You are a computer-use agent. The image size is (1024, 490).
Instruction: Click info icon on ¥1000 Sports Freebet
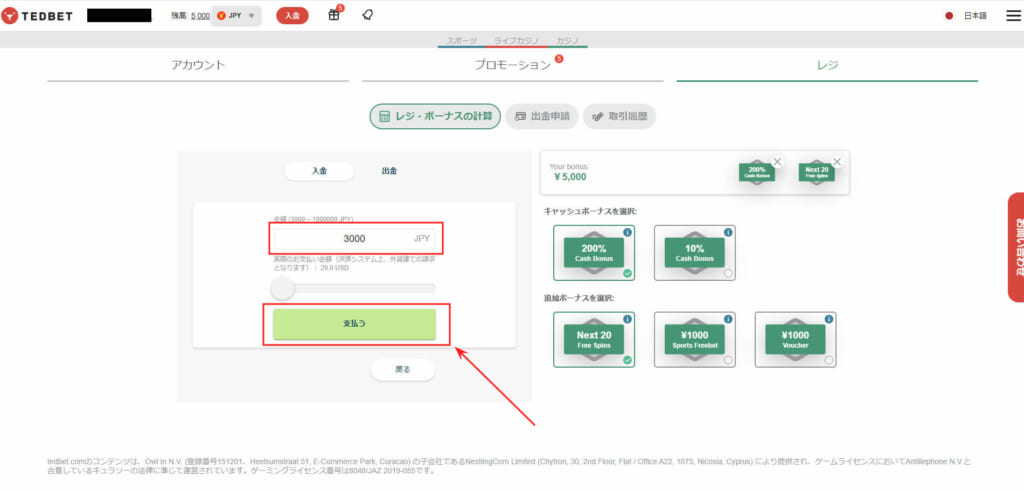pos(728,319)
